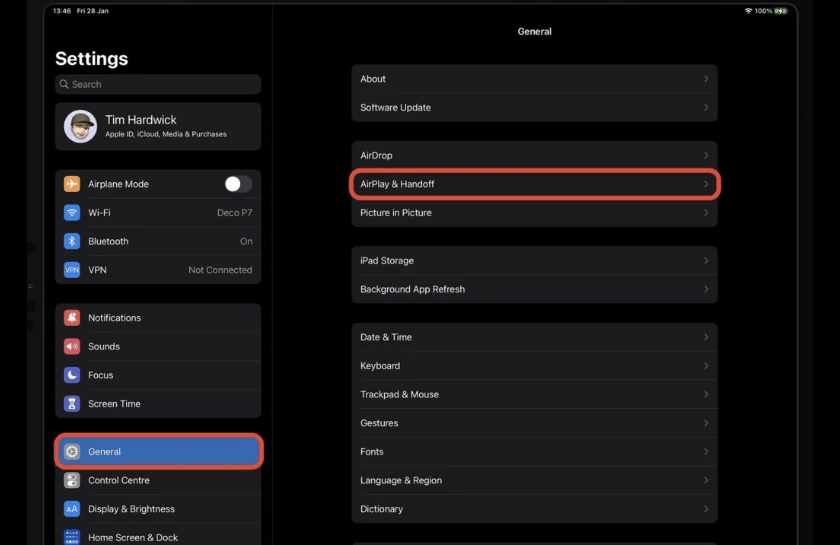Open Date & Time chevron
This screenshot has width=840, height=545.
coord(706,337)
